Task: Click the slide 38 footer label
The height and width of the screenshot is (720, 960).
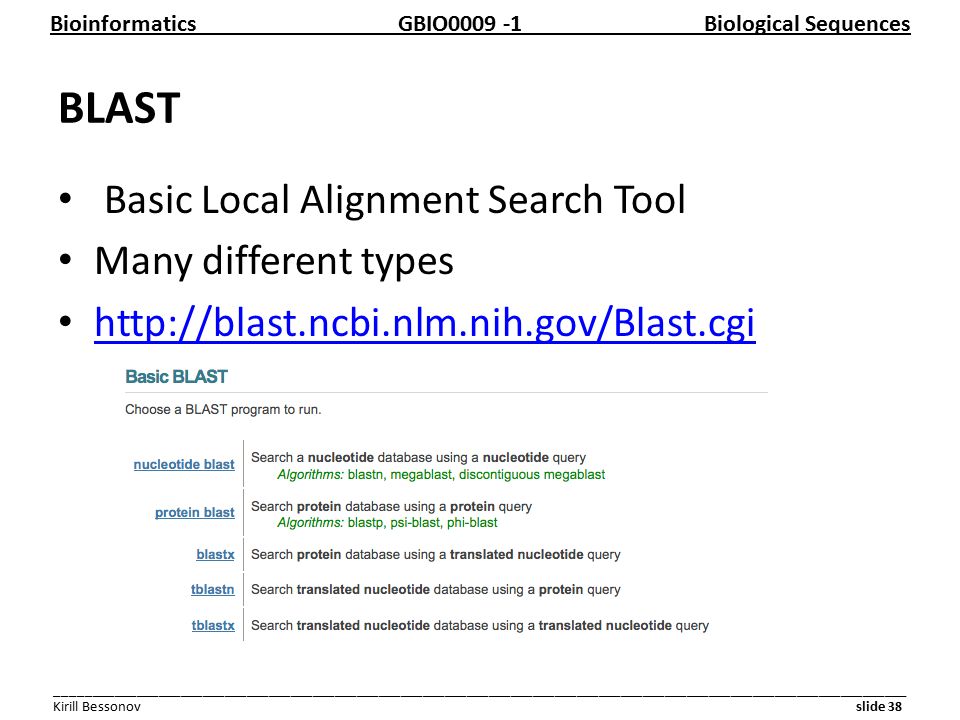Action: tap(879, 706)
